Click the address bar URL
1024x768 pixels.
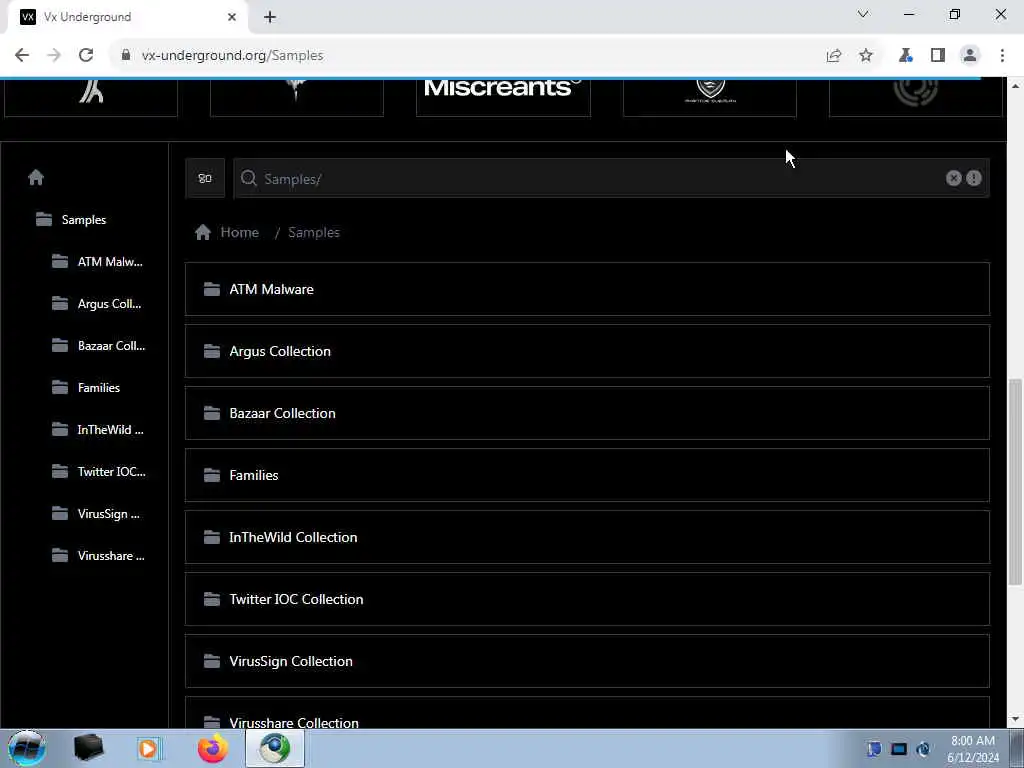[x=232, y=56]
